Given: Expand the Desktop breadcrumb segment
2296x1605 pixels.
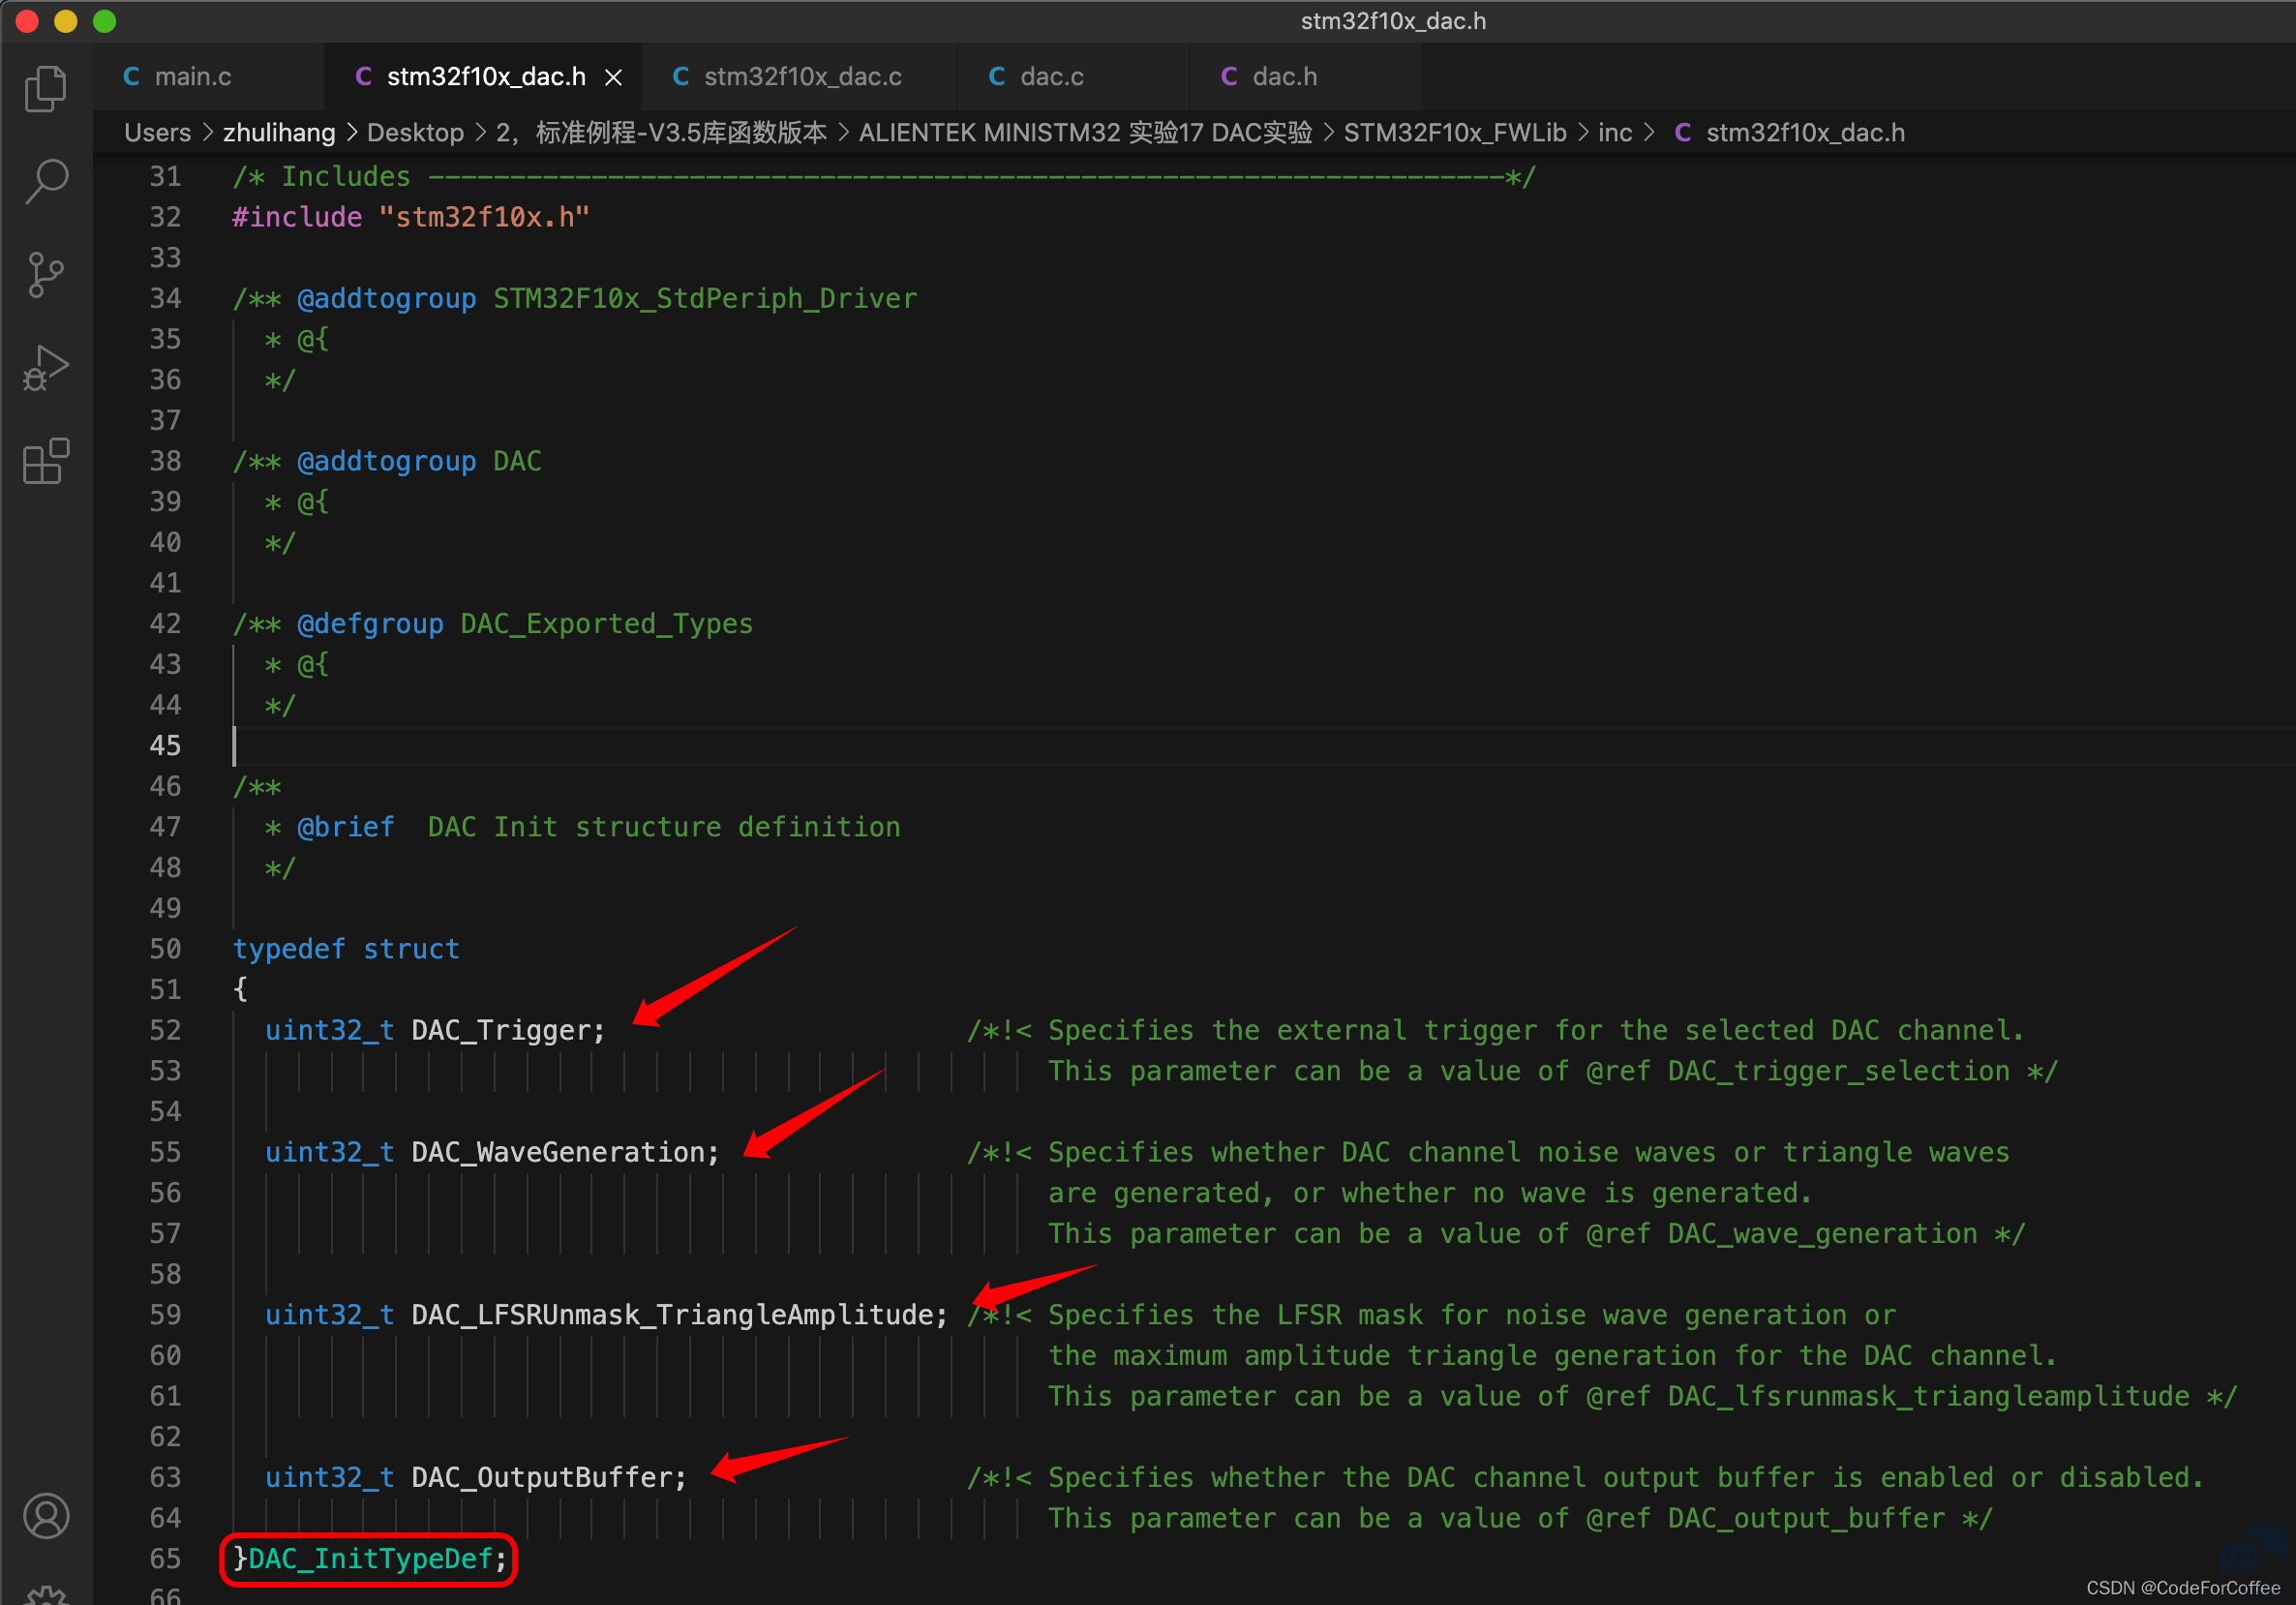Looking at the screenshot, I should [x=415, y=133].
